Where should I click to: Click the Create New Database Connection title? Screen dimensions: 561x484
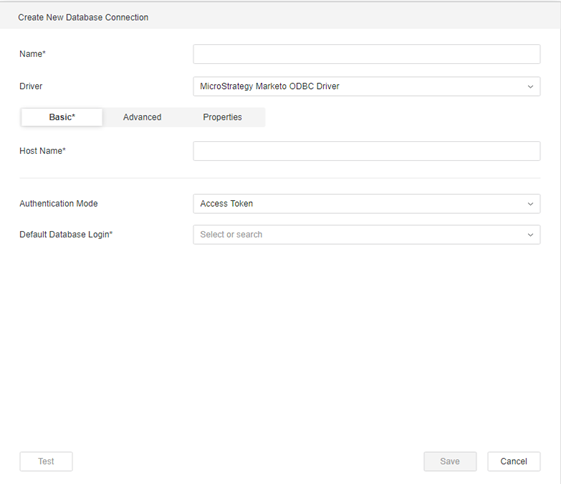pyautogui.click(x=83, y=18)
